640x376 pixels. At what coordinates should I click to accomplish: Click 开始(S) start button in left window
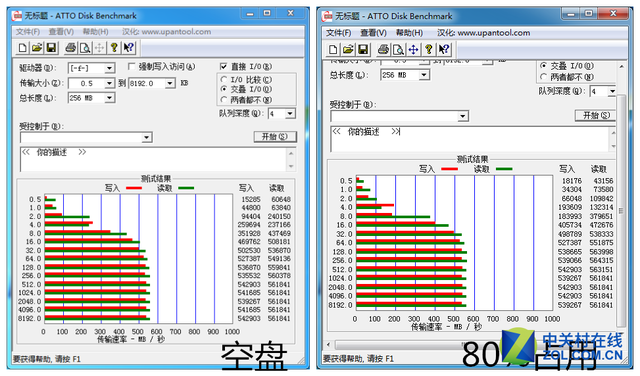(275, 136)
